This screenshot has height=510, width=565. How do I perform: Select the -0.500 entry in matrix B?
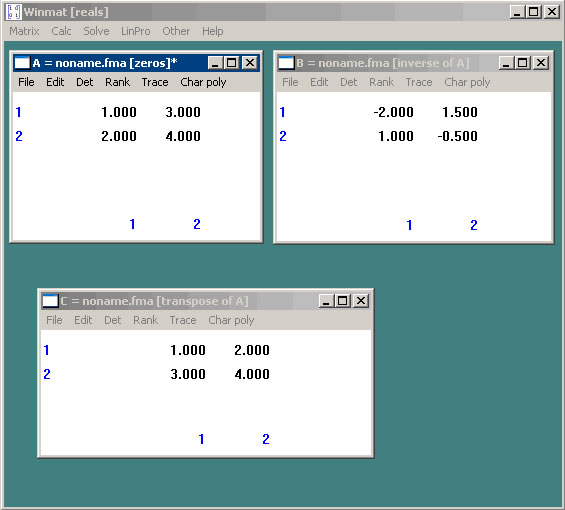pos(457,136)
